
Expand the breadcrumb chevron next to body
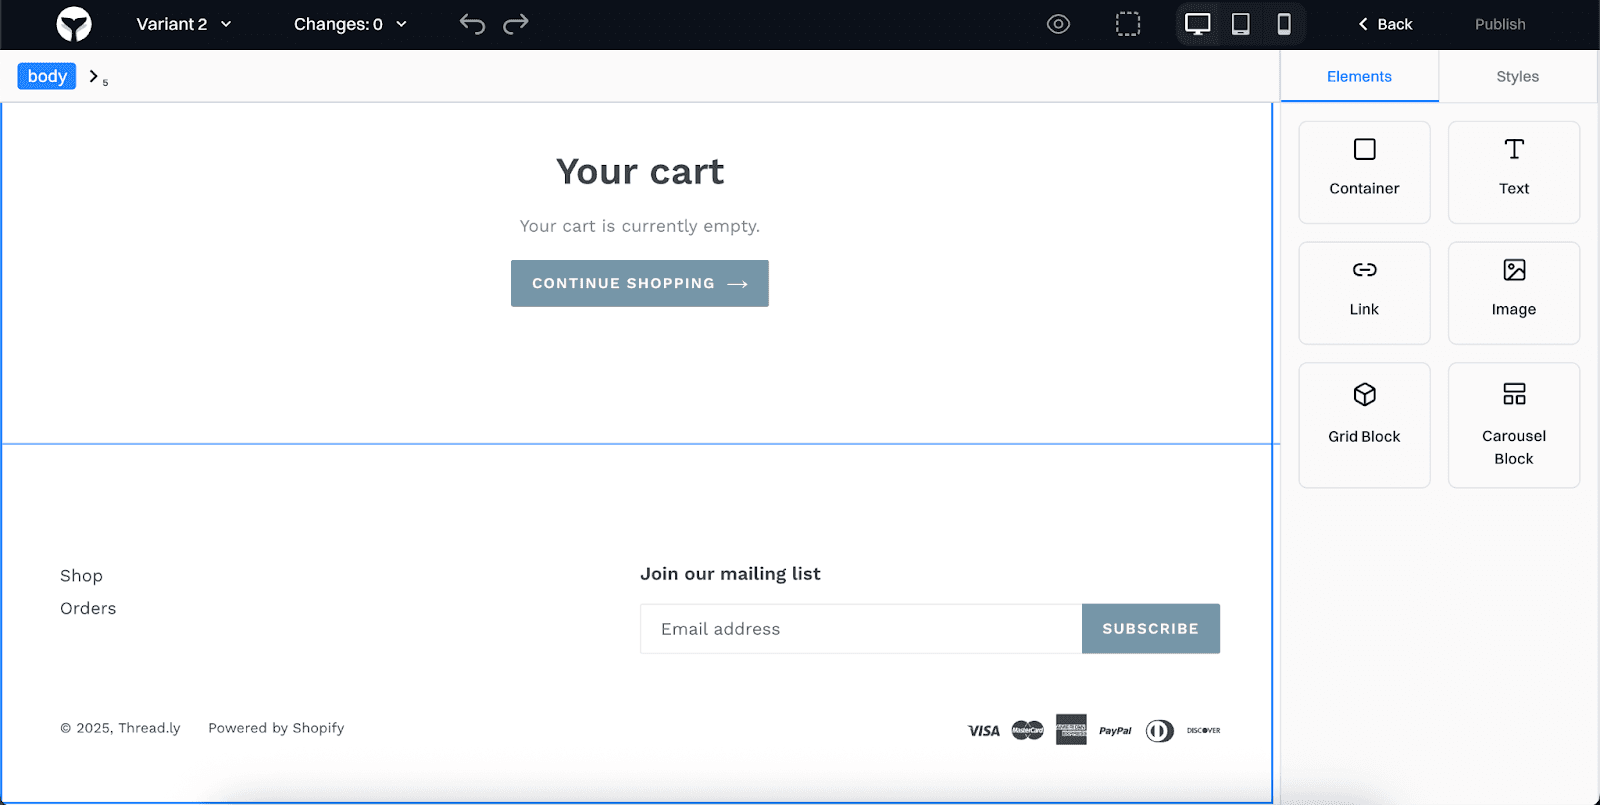point(94,76)
